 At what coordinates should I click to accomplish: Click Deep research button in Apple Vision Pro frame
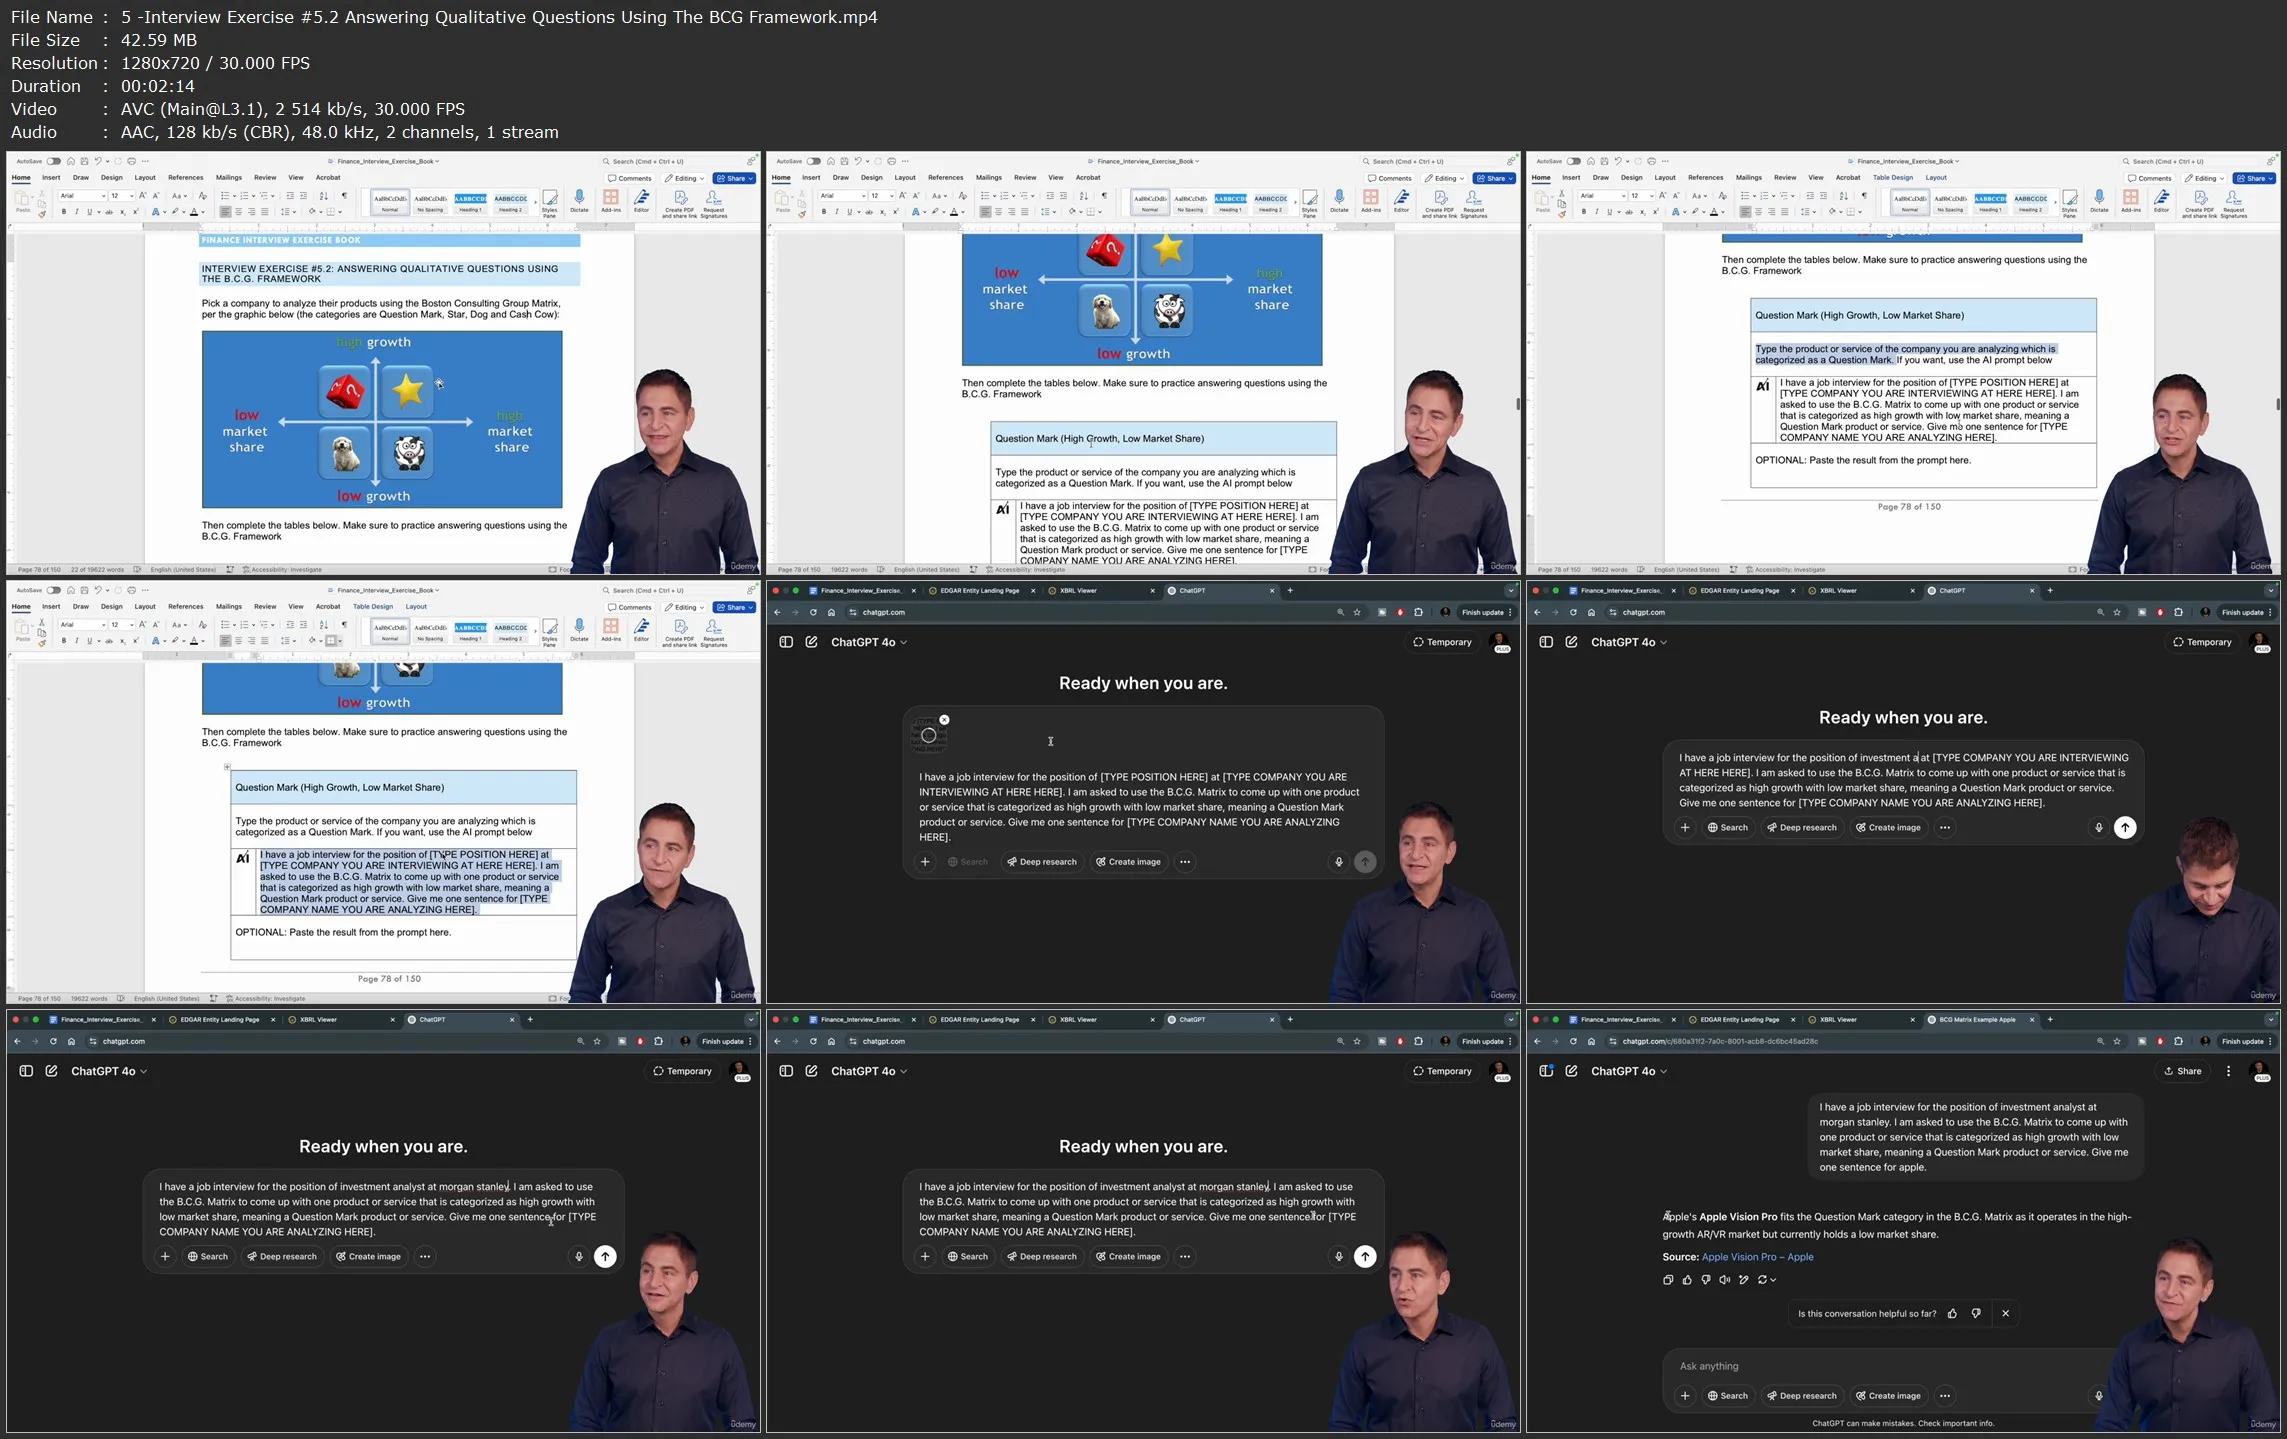point(1801,1396)
